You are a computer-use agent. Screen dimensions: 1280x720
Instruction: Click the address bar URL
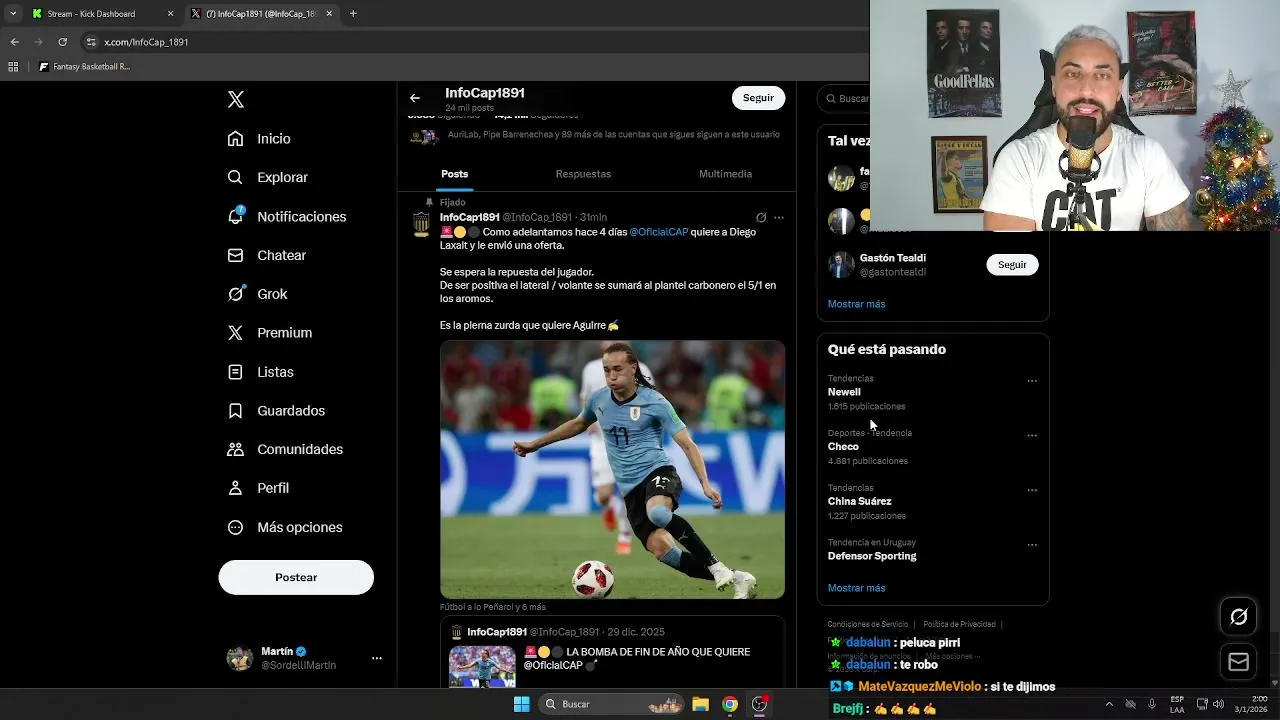146,42
